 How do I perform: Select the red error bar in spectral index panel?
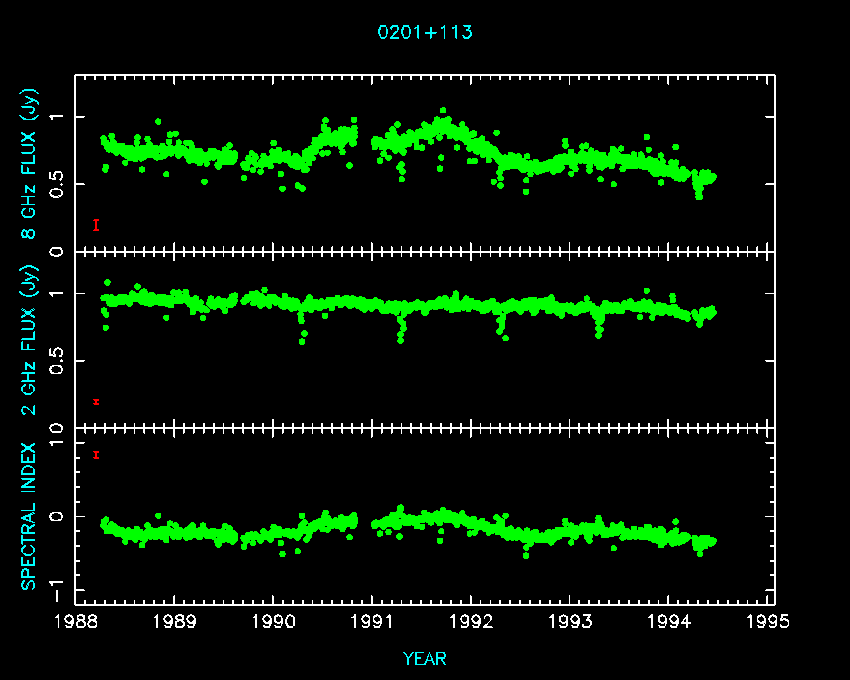[x=96, y=455]
